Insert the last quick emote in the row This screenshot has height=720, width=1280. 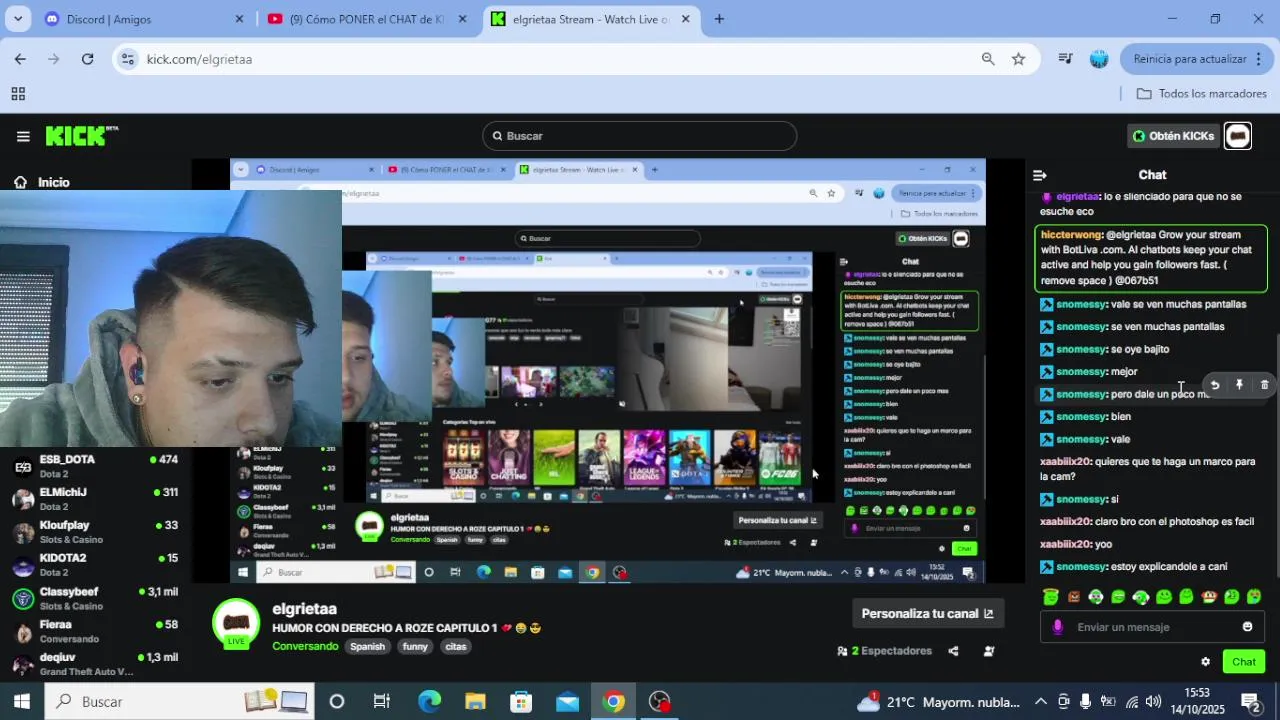click(1254, 597)
